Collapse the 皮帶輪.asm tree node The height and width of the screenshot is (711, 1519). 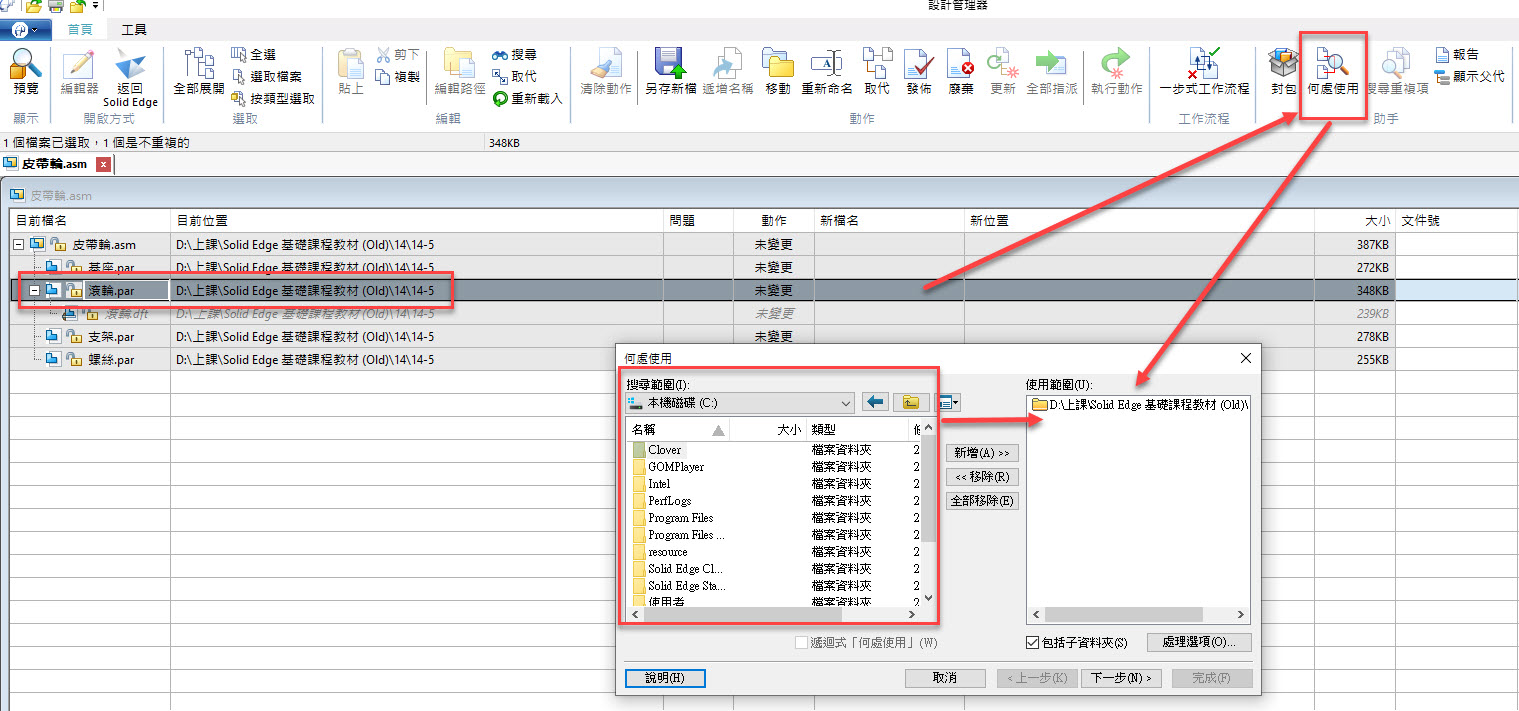[19, 244]
